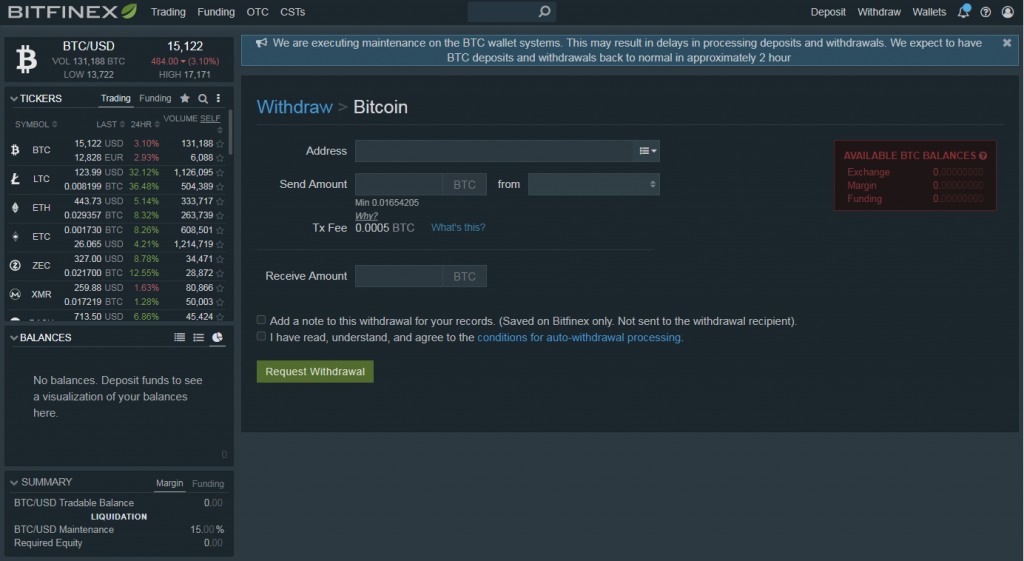Click the ETC coin icon in tickers

point(15,236)
